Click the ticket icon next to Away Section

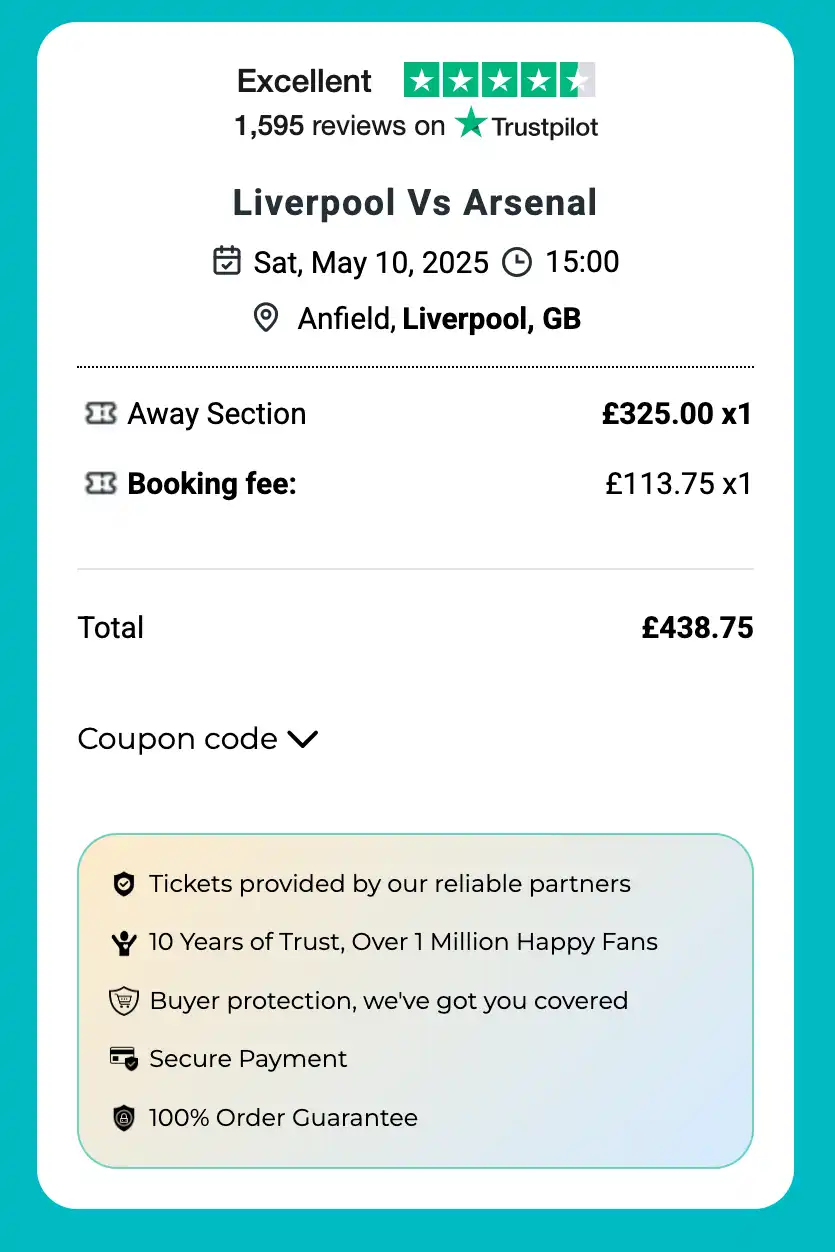click(x=101, y=413)
